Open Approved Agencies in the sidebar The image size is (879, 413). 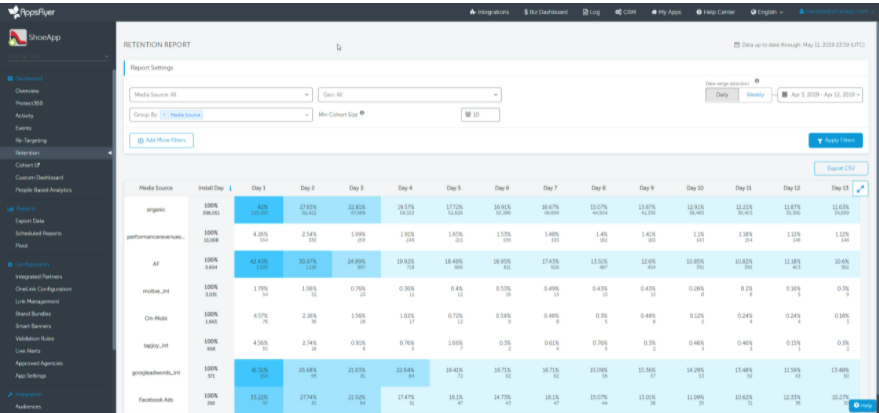coord(39,363)
